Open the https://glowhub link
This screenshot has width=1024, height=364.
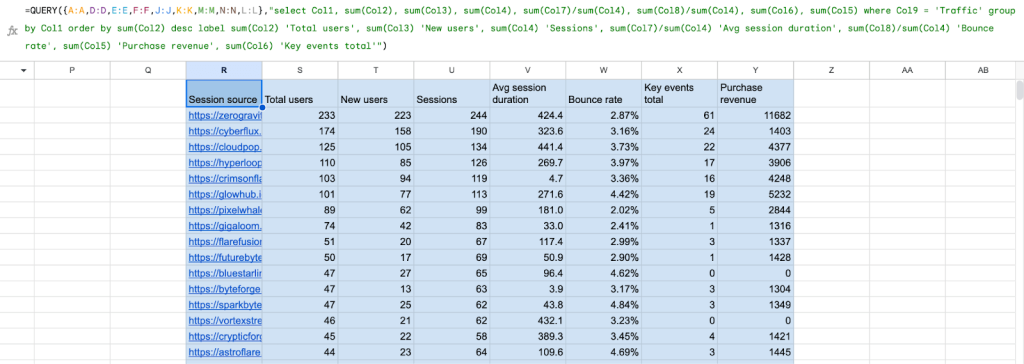(x=225, y=194)
